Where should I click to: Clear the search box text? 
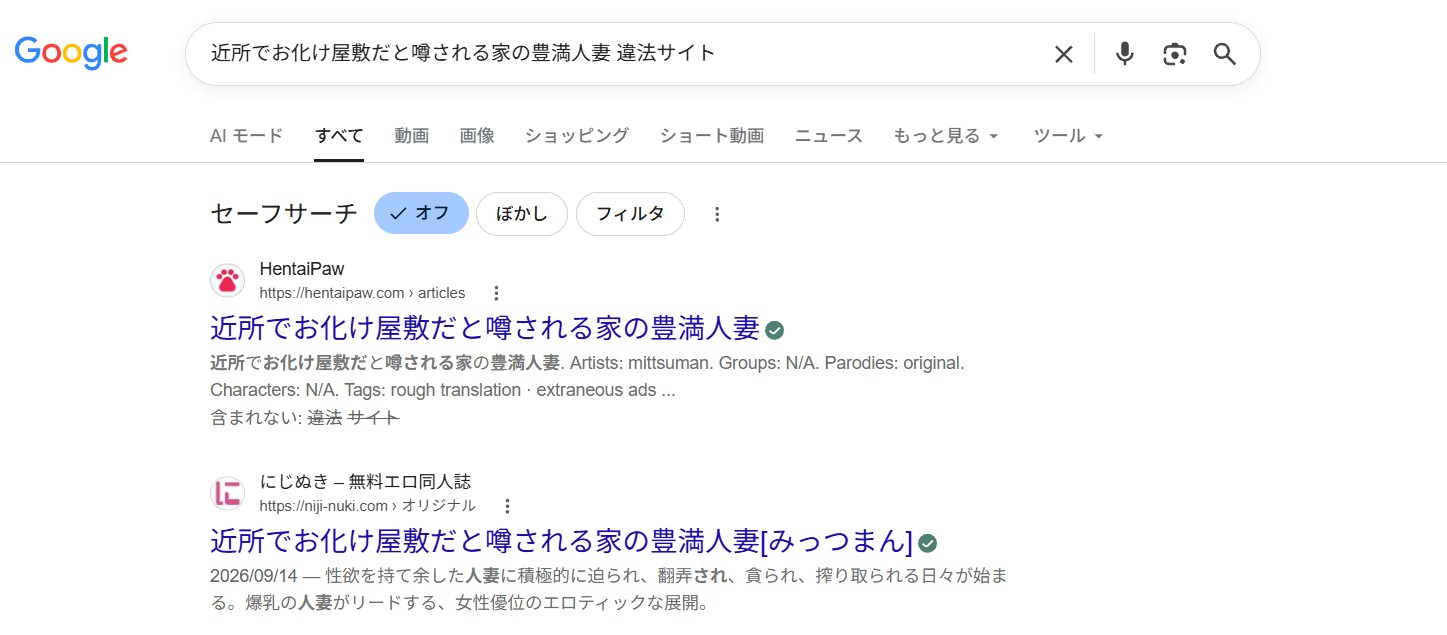1063,54
